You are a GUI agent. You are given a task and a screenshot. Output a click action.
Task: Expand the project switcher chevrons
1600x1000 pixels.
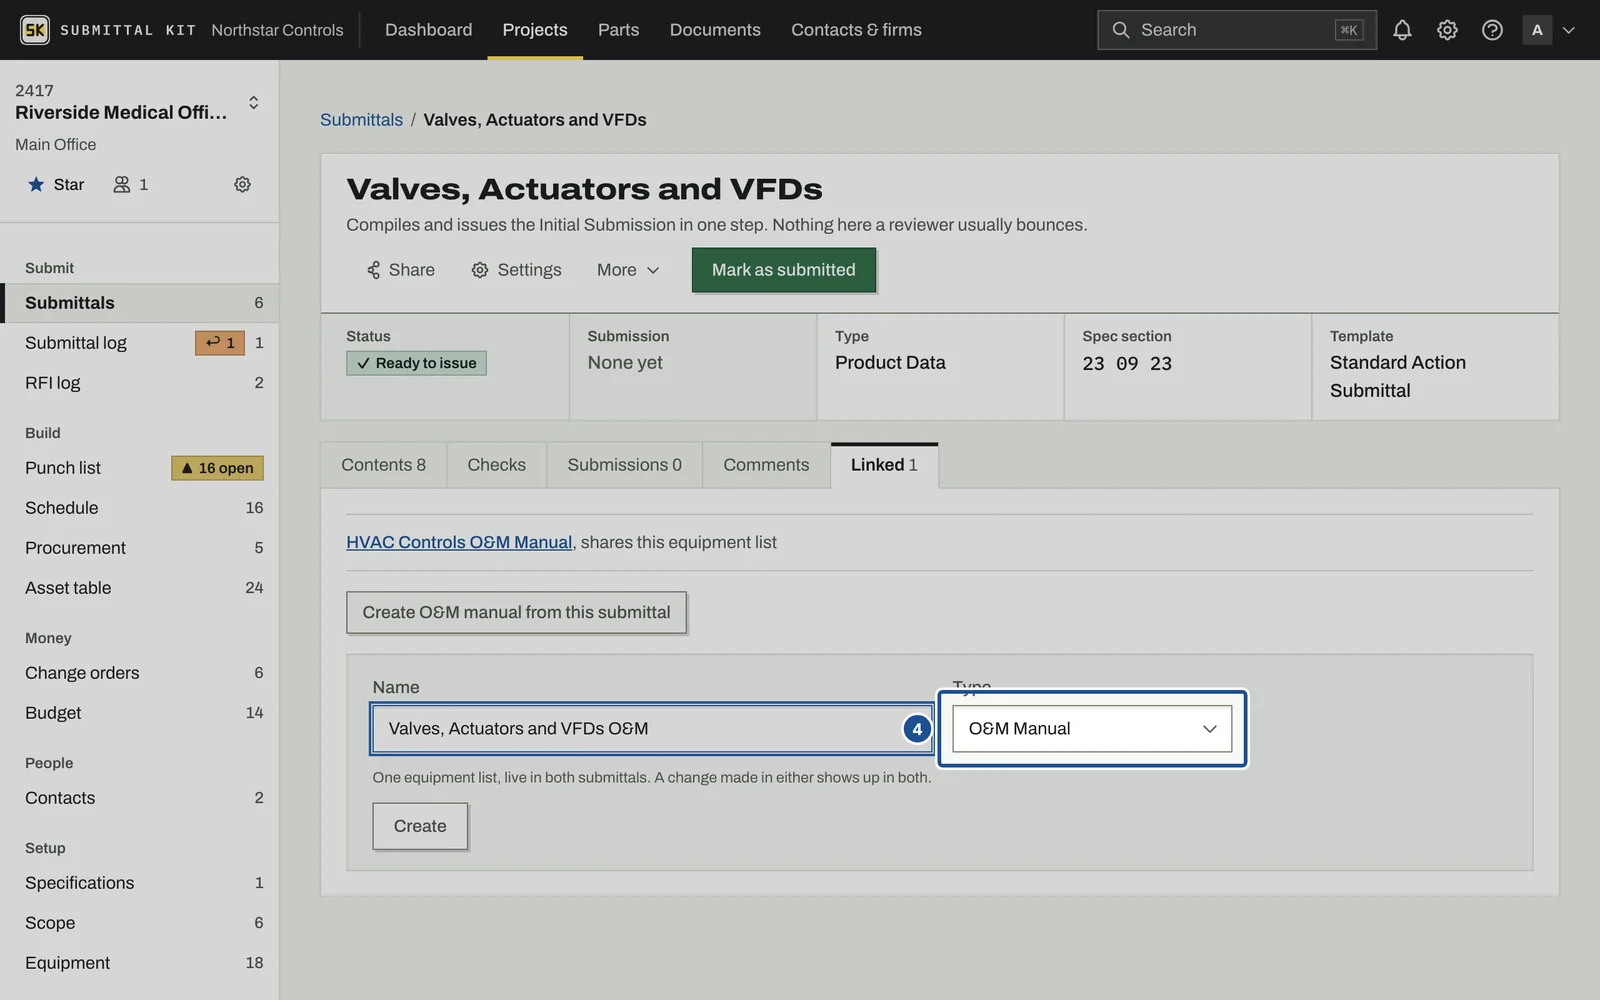click(254, 102)
